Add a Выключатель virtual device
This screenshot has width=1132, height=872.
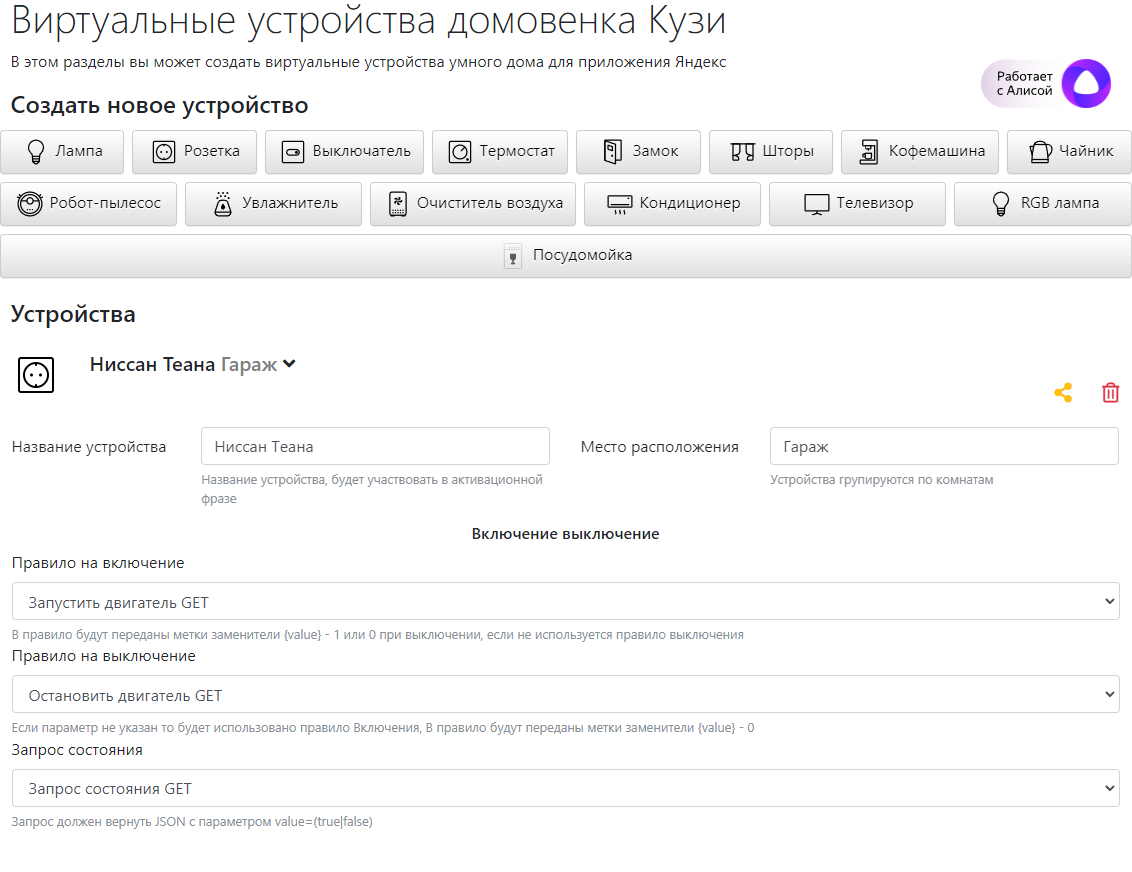344,152
